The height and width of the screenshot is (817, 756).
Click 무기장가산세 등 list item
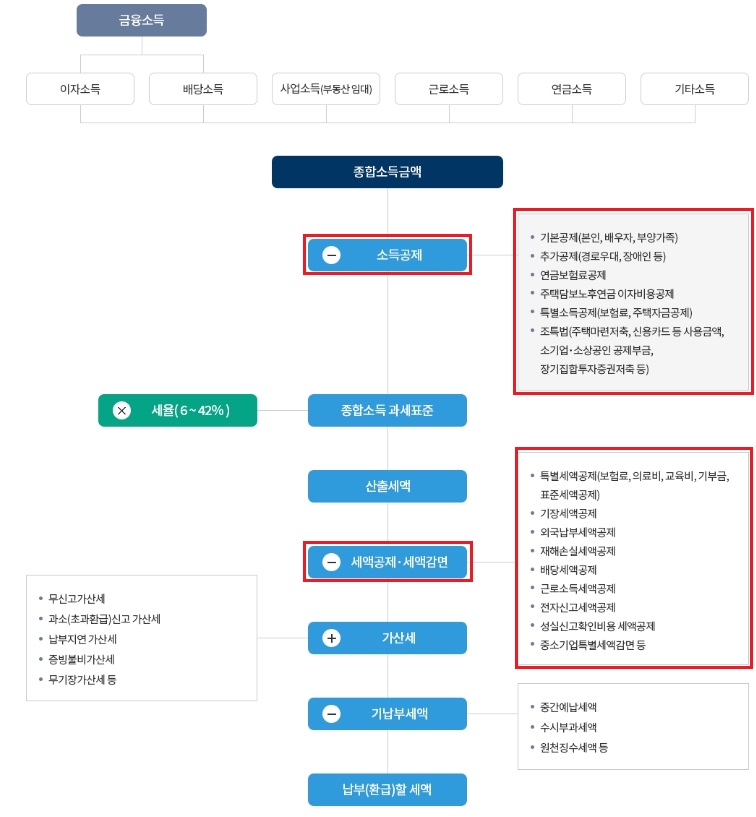coord(82,679)
